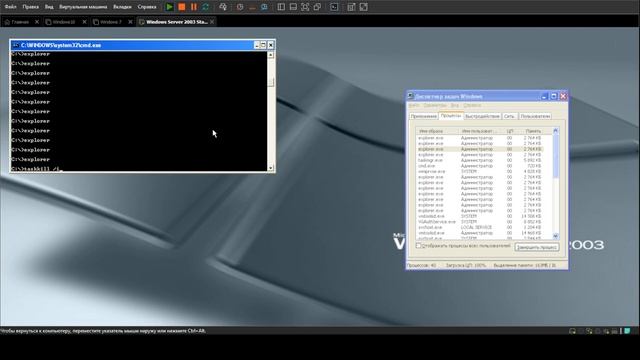The height and width of the screenshot is (360, 640).
Task: Open the Справка menu in Task Manager
Action: pos(472,105)
